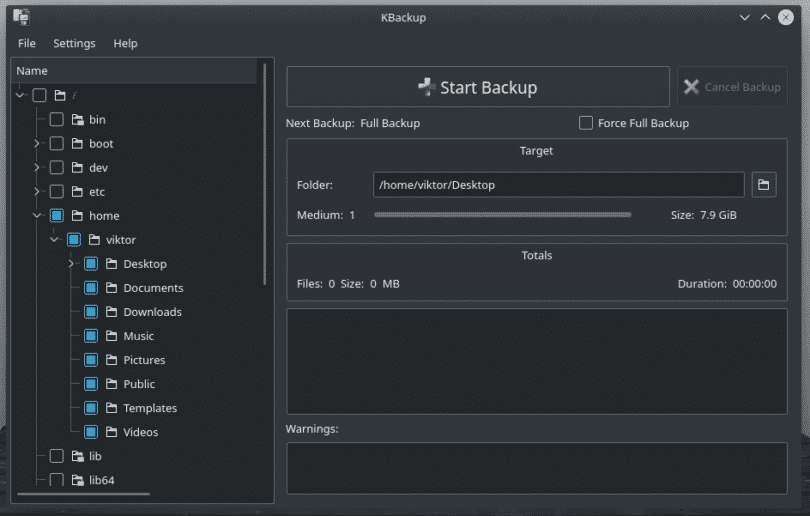Click the Documents folder icon

112,288
